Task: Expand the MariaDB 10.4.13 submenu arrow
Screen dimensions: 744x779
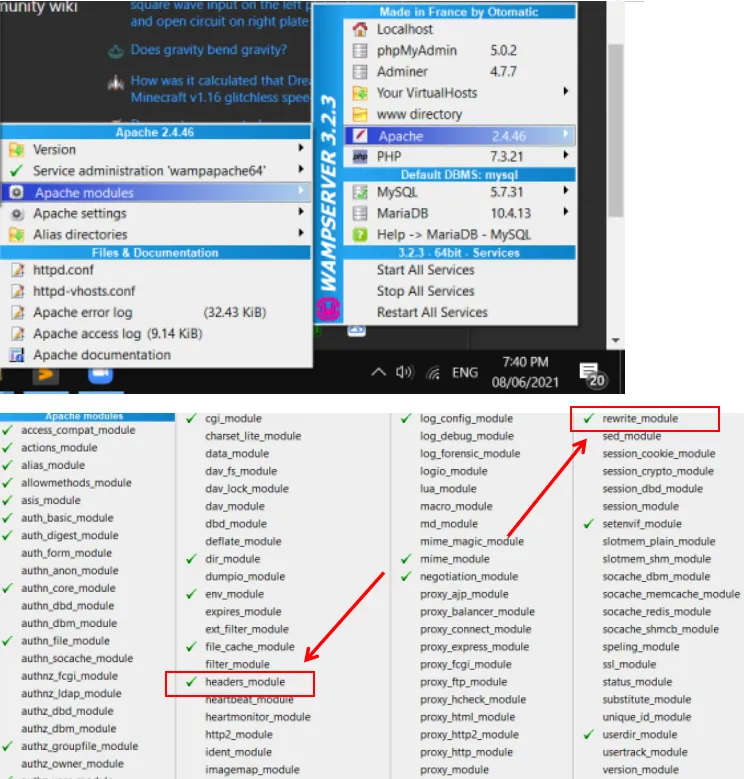Action: point(566,212)
